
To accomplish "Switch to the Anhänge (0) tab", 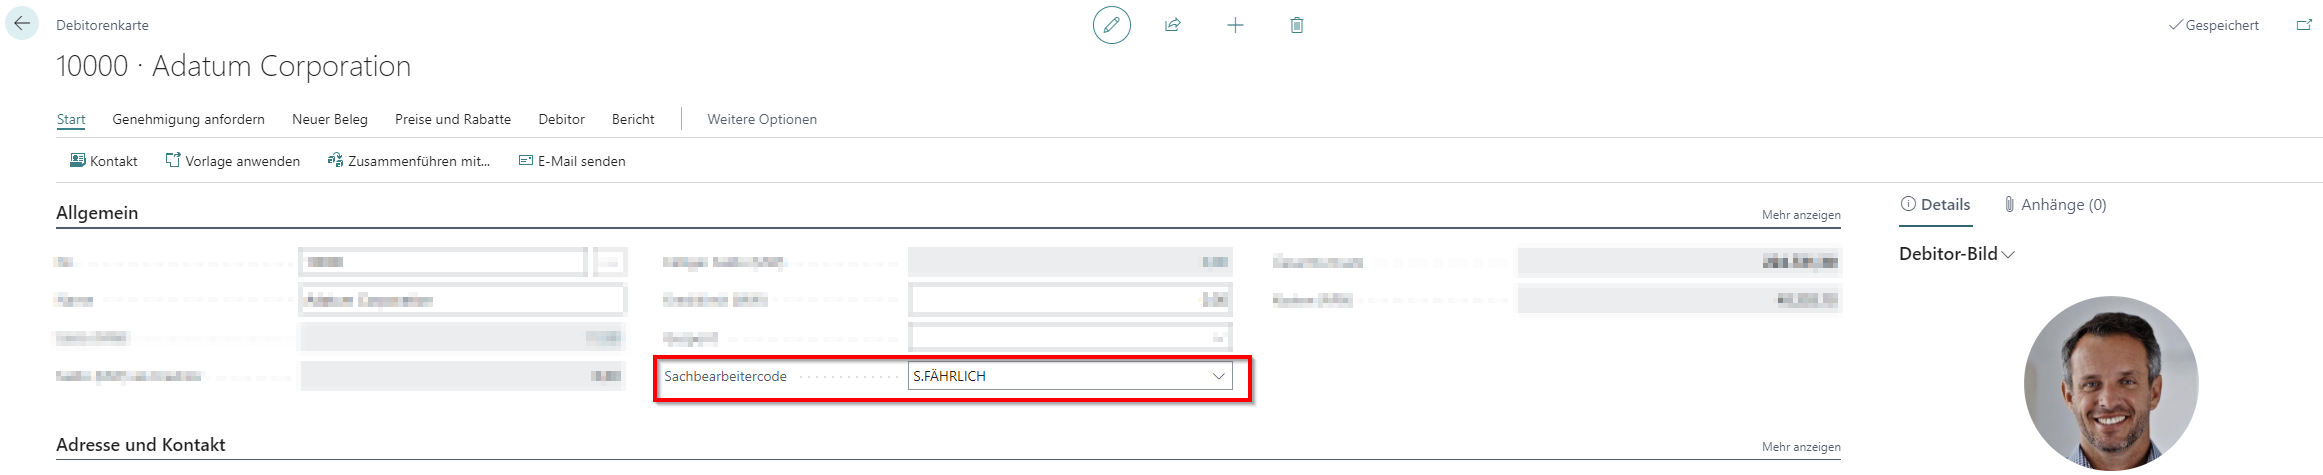I will point(2055,205).
